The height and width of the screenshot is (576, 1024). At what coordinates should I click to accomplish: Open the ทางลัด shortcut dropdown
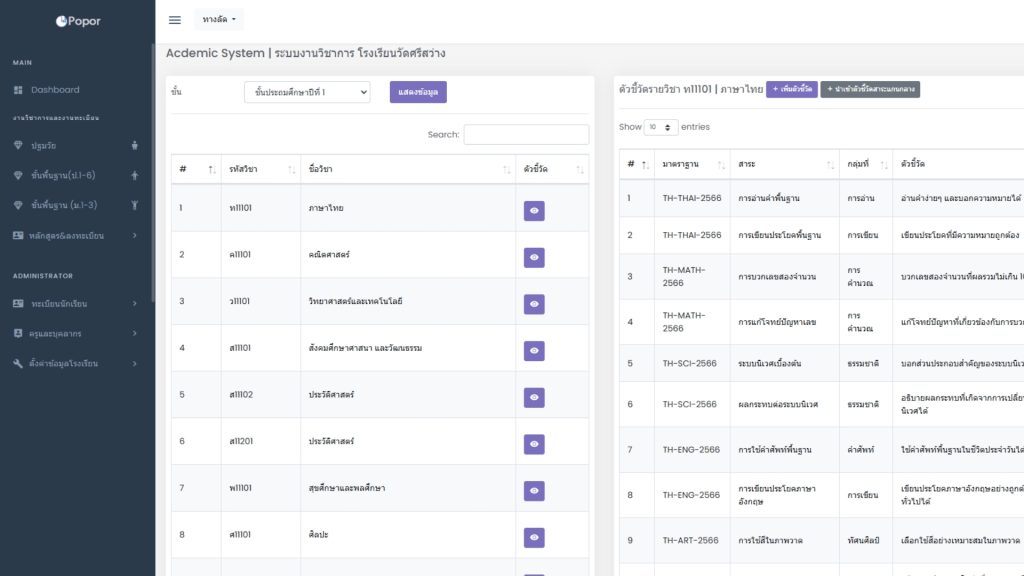pos(219,20)
